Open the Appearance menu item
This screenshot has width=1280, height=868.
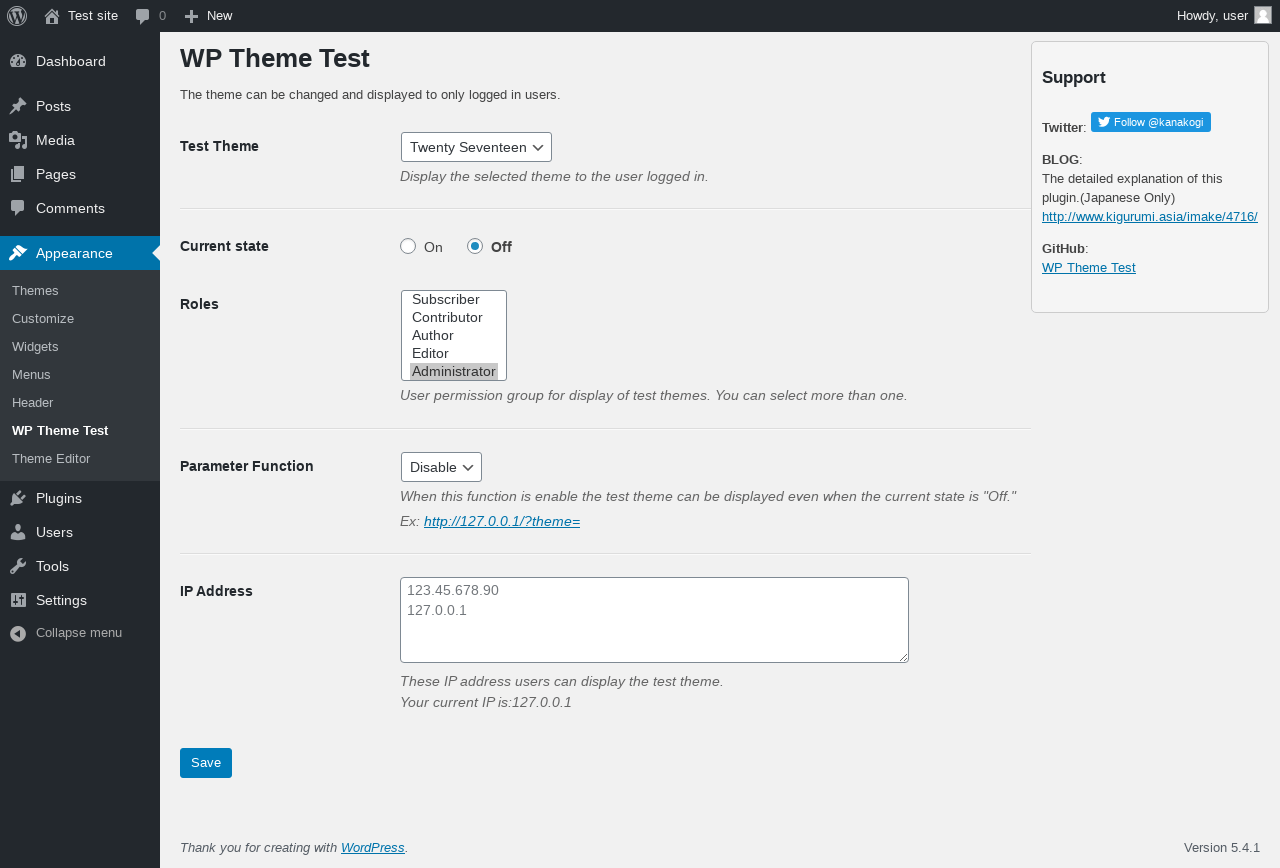(x=80, y=253)
